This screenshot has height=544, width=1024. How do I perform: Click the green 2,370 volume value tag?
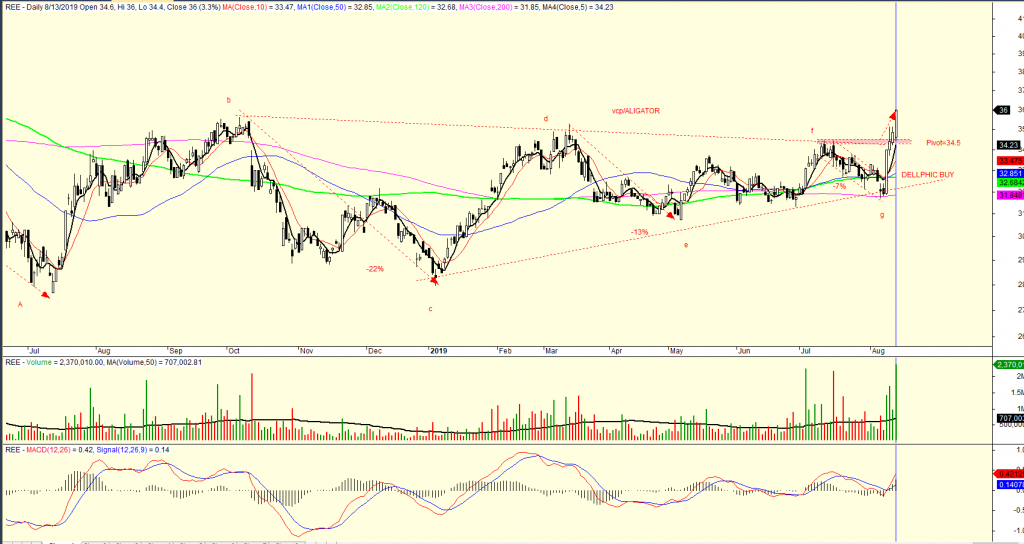(x=1008, y=365)
